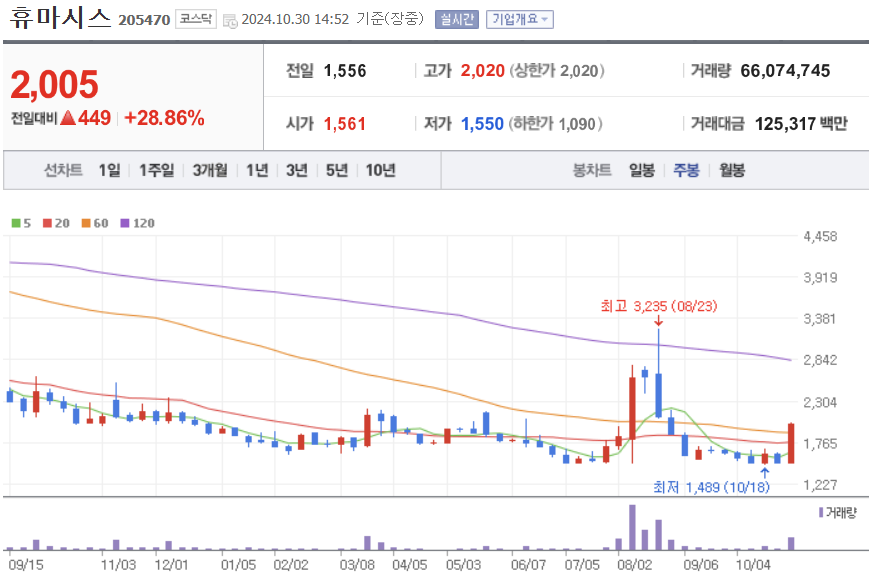The width and height of the screenshot is (869, 580).
Task: Click the calendar clock icon beside date
Action: (x=229, y=21)
